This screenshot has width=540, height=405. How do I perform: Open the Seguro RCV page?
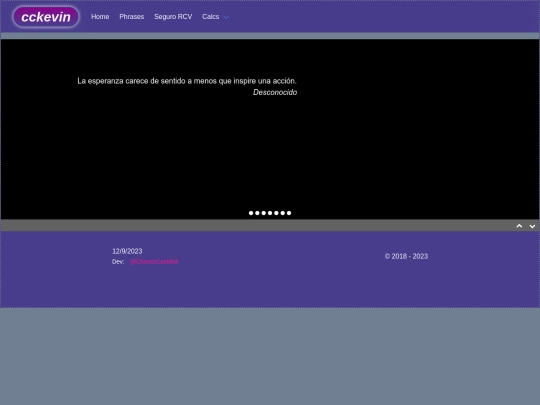[x=173, y=17]
